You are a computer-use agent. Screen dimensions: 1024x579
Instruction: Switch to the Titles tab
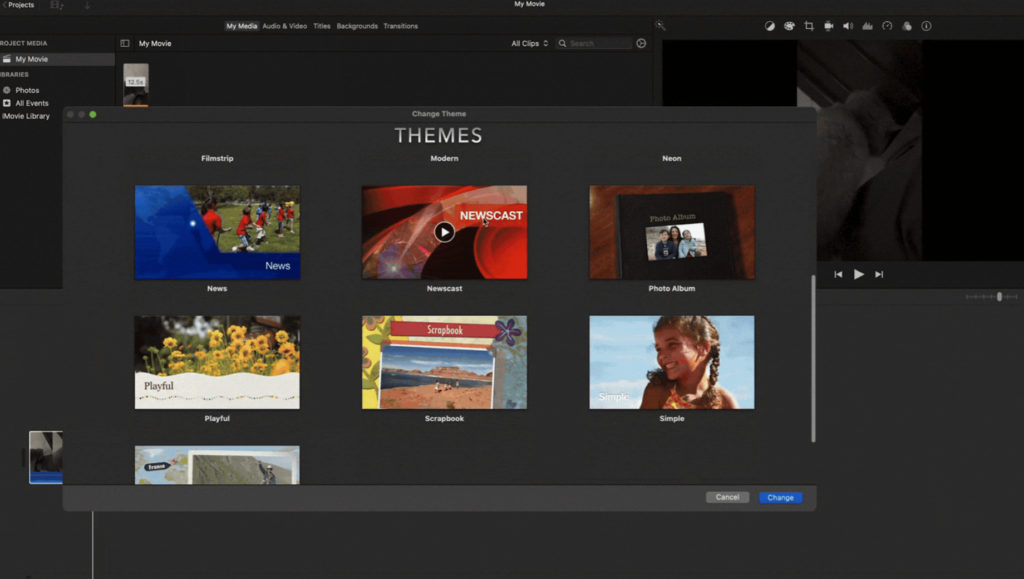322,26
